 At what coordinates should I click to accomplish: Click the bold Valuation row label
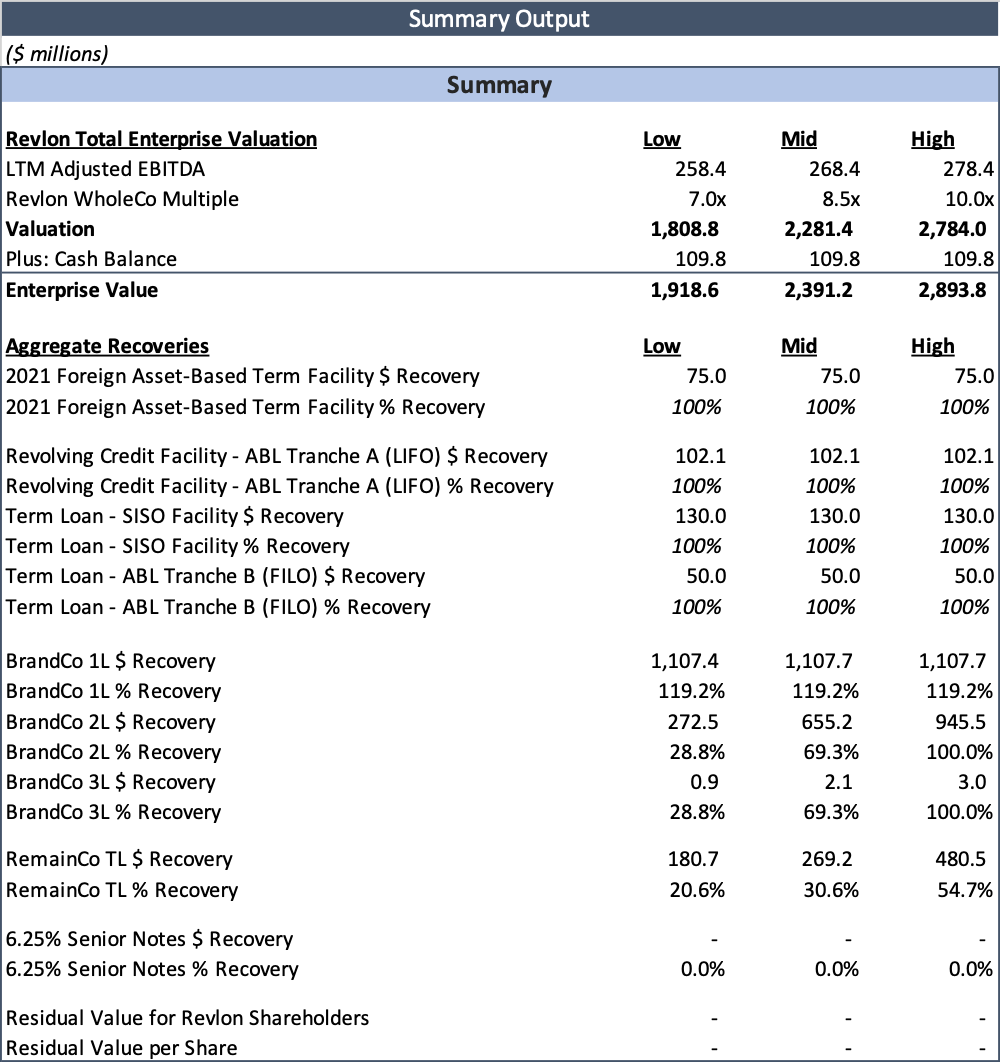pyautogui.click(x=50, y=229)
